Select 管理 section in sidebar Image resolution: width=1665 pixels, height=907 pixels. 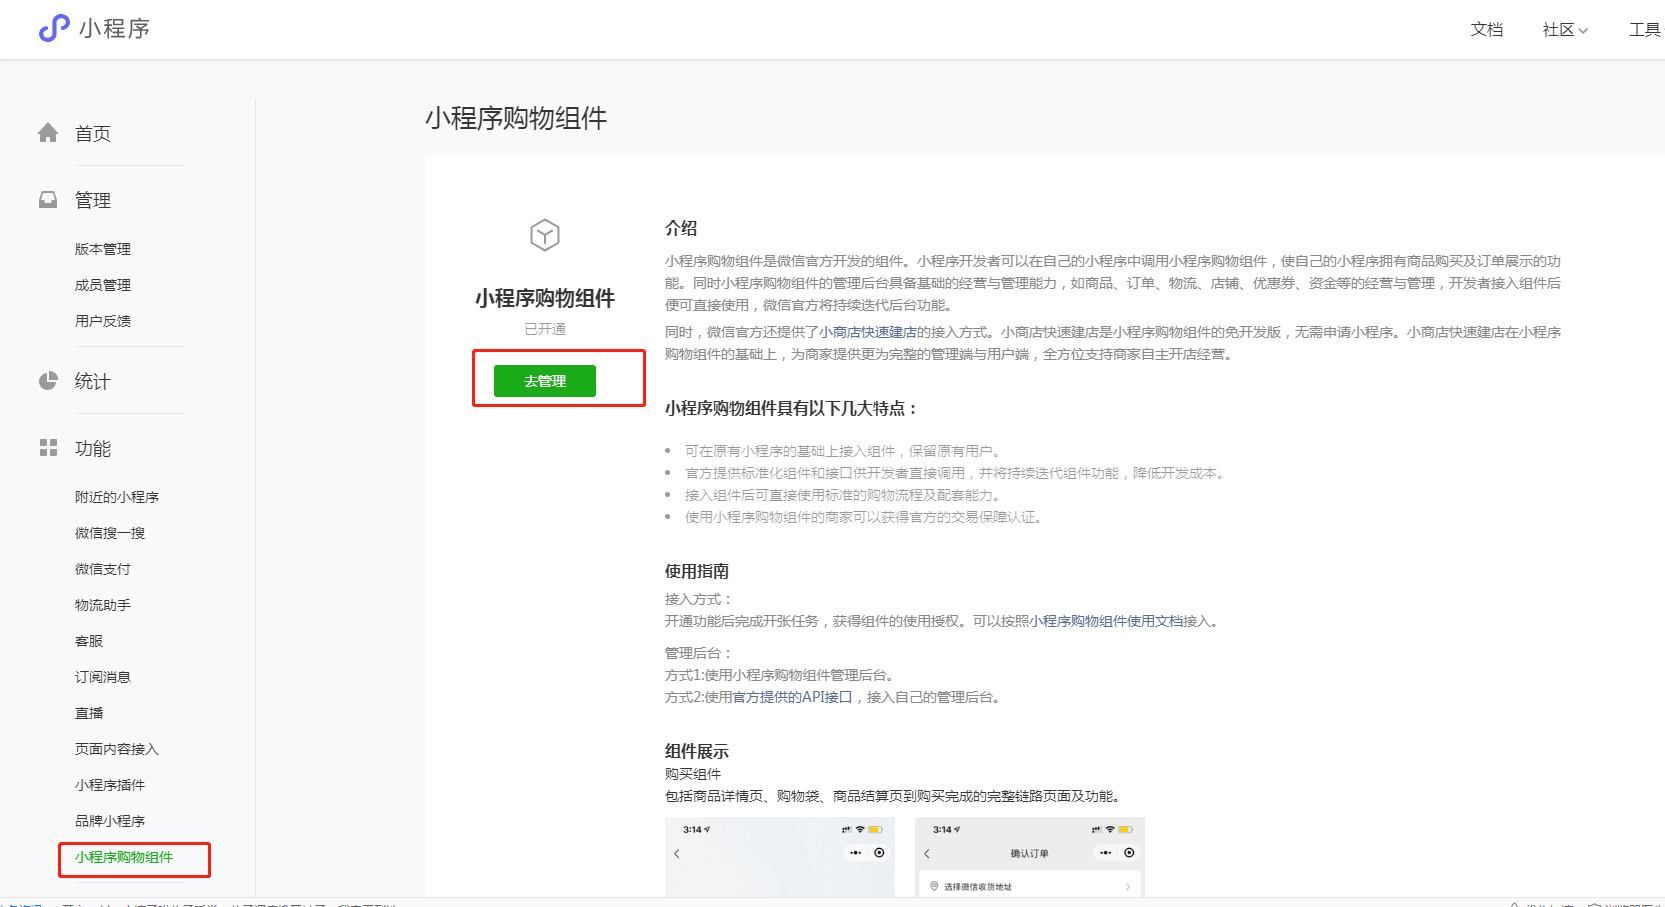point(93,200)
